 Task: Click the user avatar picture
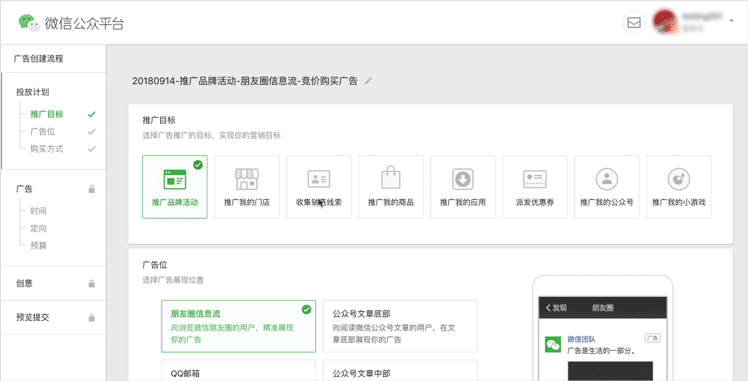(665, 22)
